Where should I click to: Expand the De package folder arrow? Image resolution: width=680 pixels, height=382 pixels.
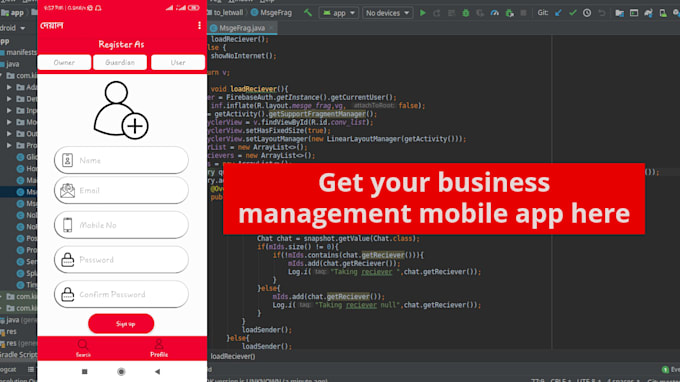click(x=9, y=99)
